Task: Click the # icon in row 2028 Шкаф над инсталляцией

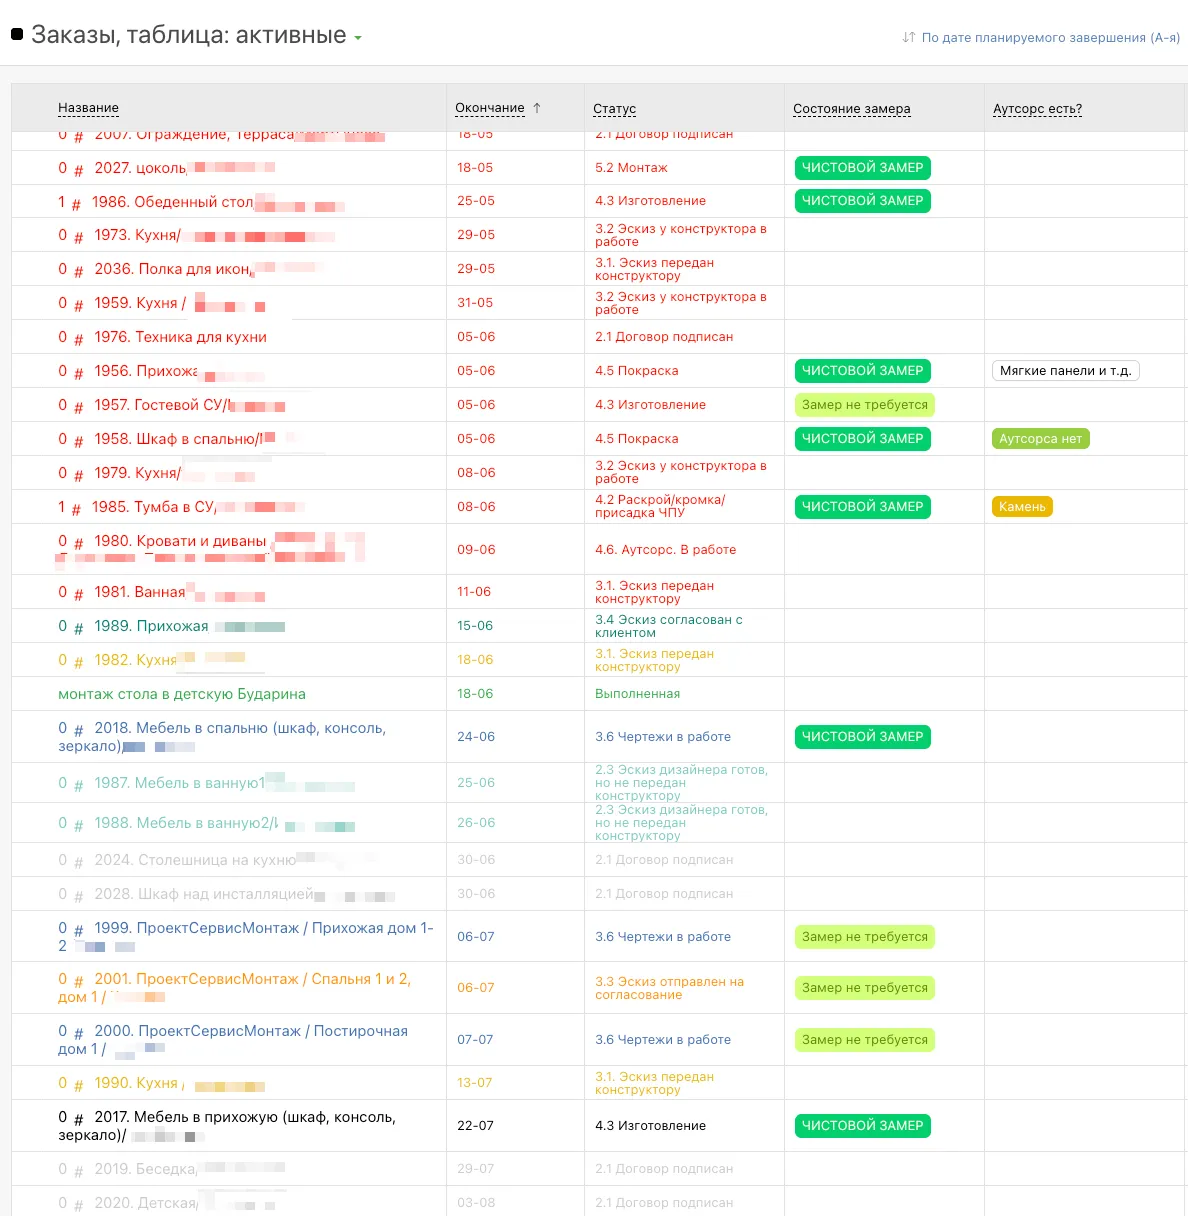Action: click(78, 896)
